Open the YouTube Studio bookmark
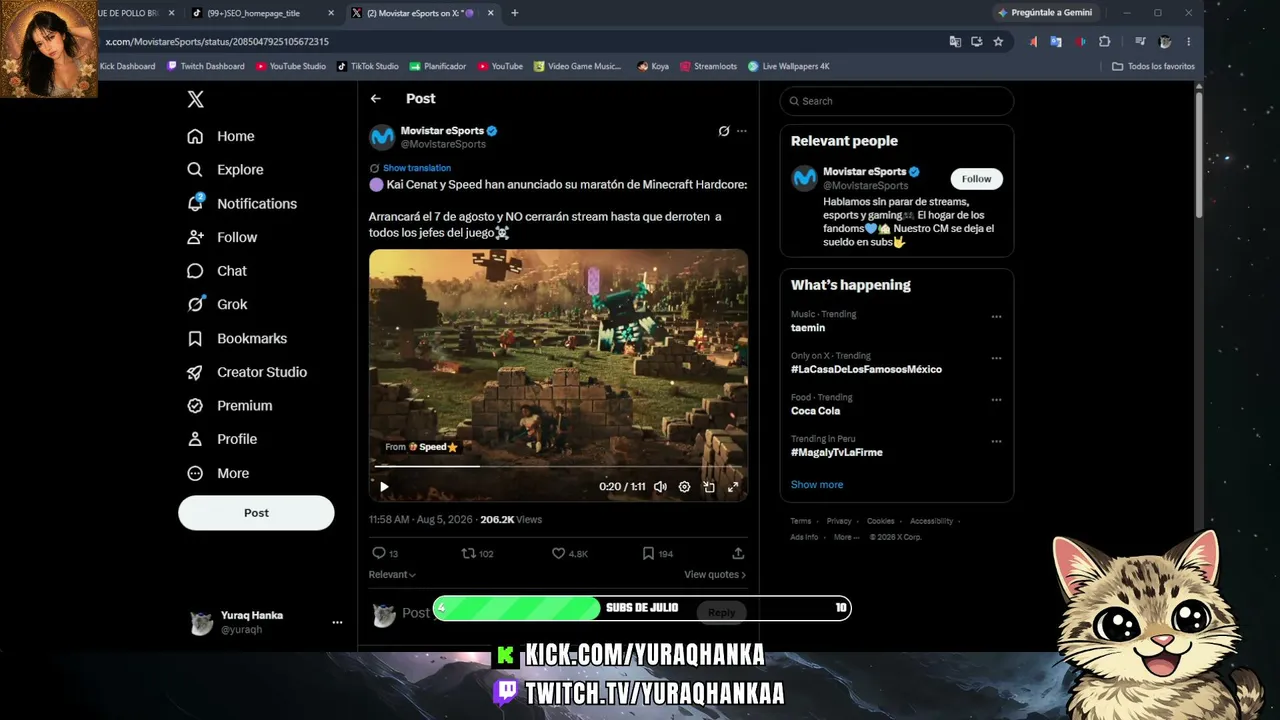The width and height of the screenshot is (1280, 720). [x=291, y=66]
